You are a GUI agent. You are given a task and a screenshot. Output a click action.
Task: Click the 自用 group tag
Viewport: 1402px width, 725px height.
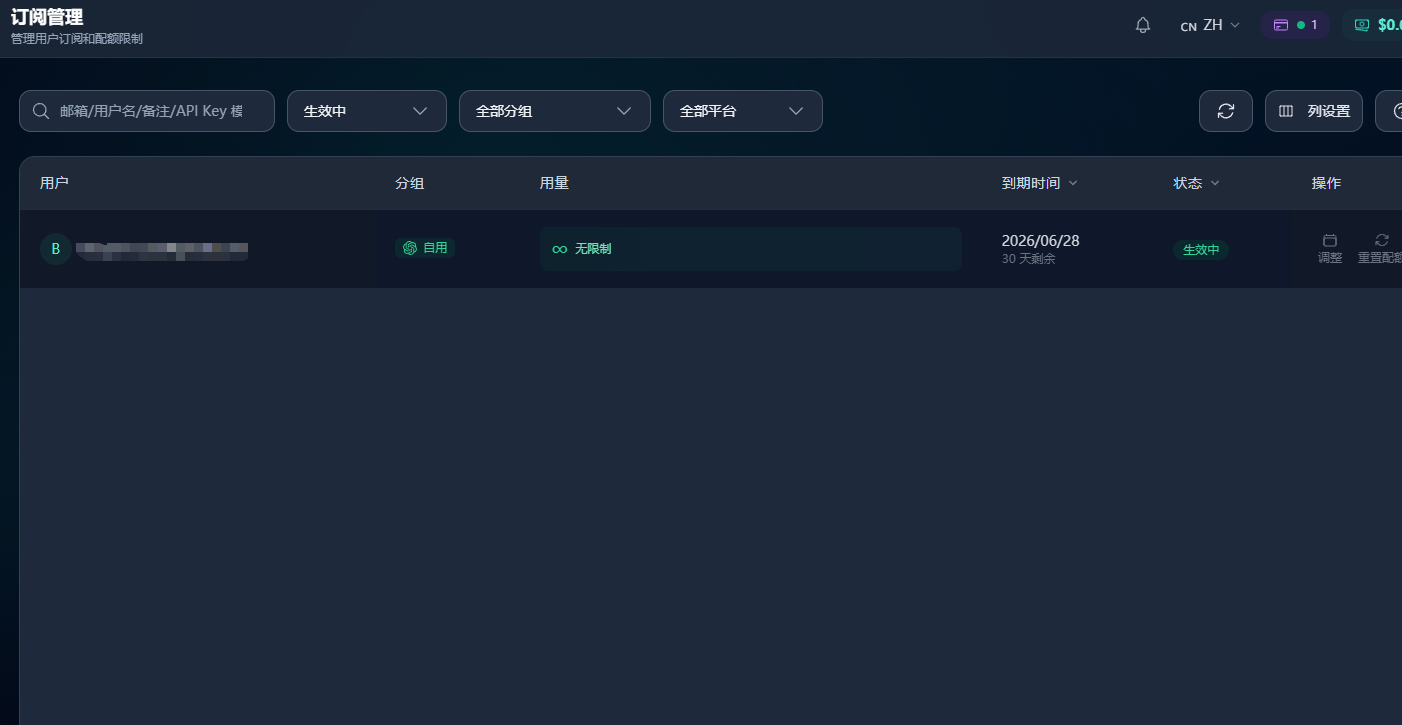click(x=425, y=248)
